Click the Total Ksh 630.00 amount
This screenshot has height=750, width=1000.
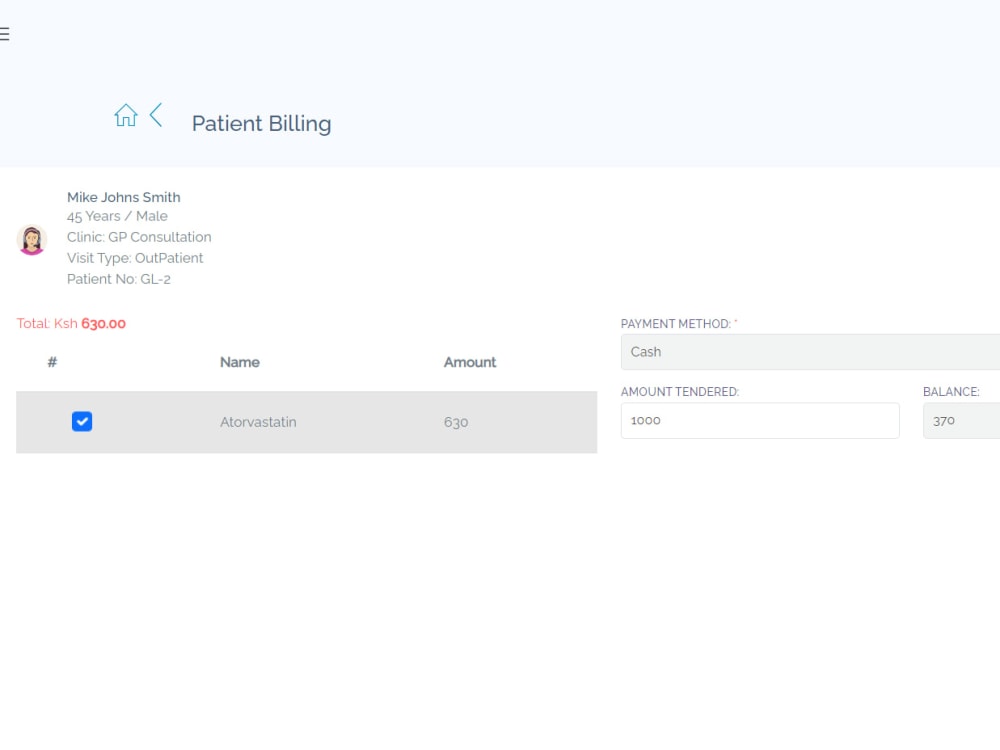(x=71, y=323)
